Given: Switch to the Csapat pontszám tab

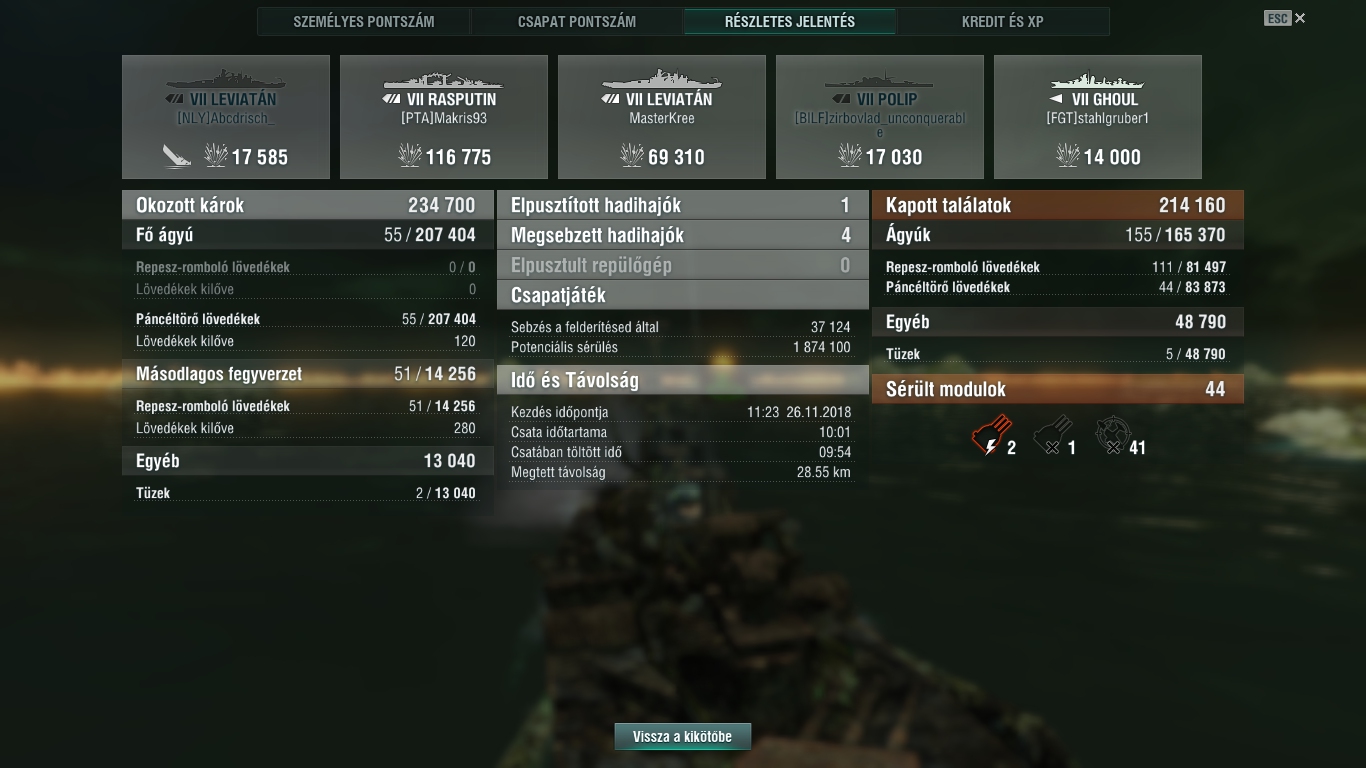Looking at the screenshot, I should pos(577,21).
